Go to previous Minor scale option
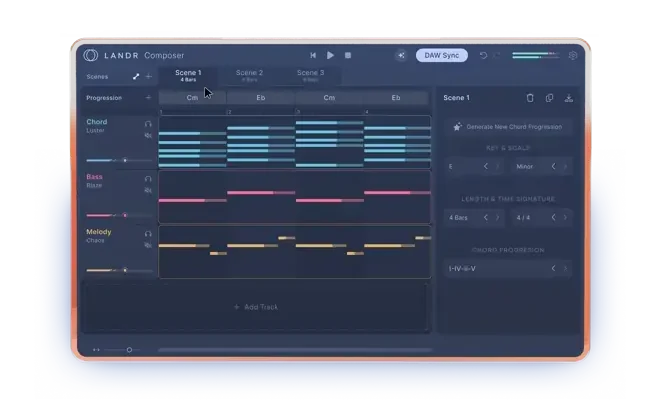The width and height of the screenshot is (659, 400). tap(552, 166)
